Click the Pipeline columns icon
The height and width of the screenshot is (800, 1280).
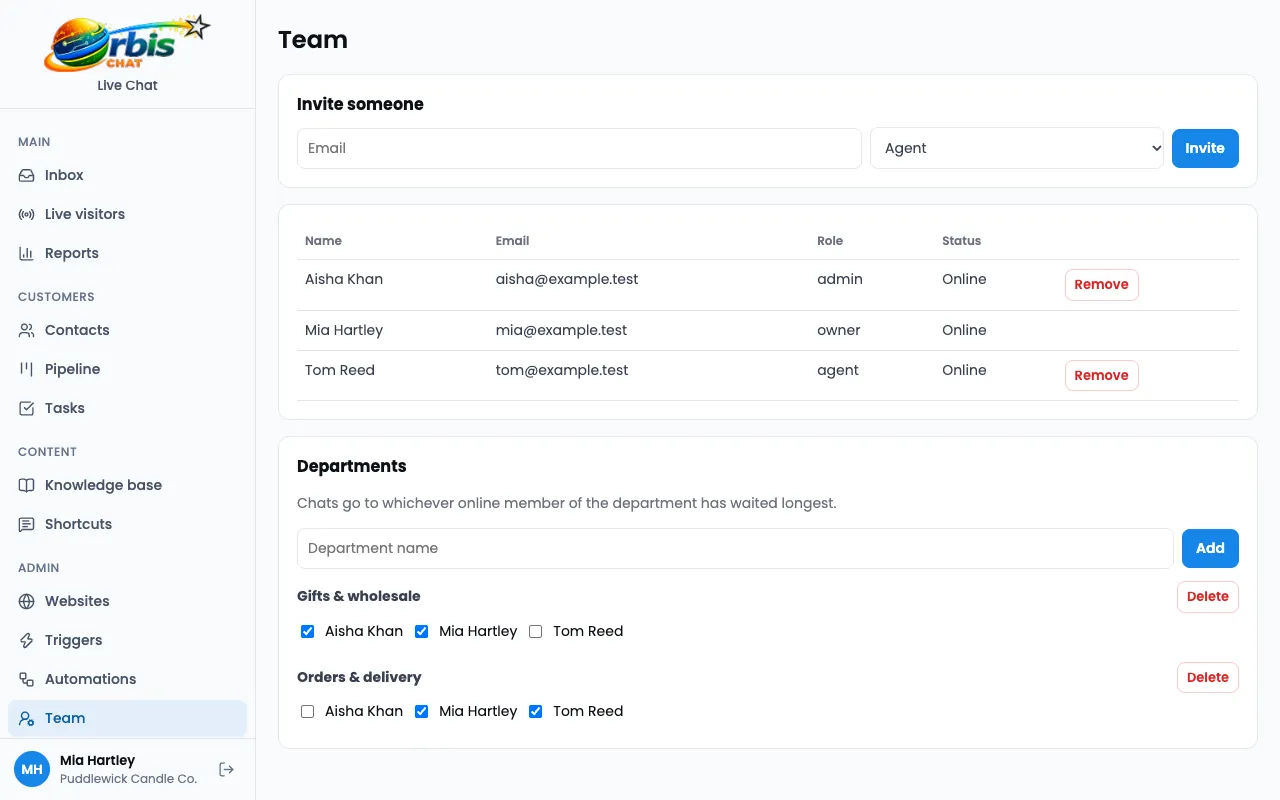(27, 369)
